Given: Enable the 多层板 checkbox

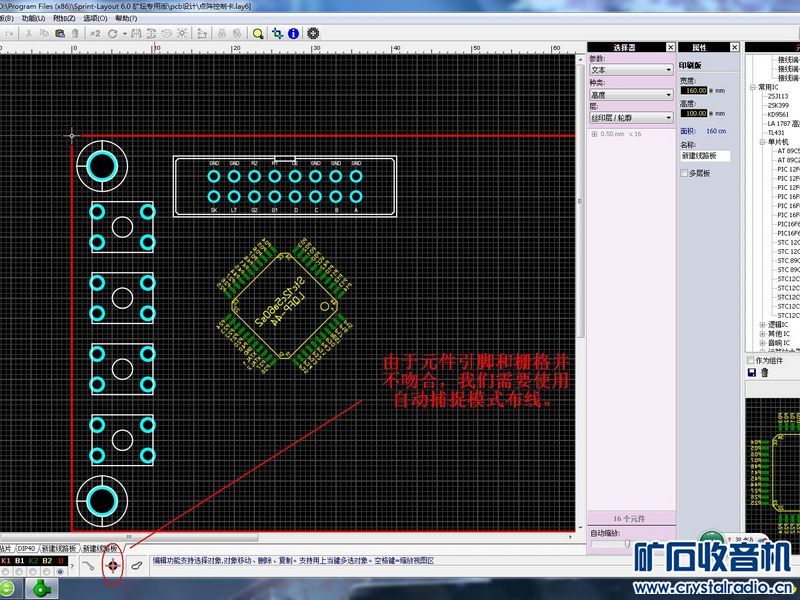Looking at the screenshot, I should coord(684,173).
